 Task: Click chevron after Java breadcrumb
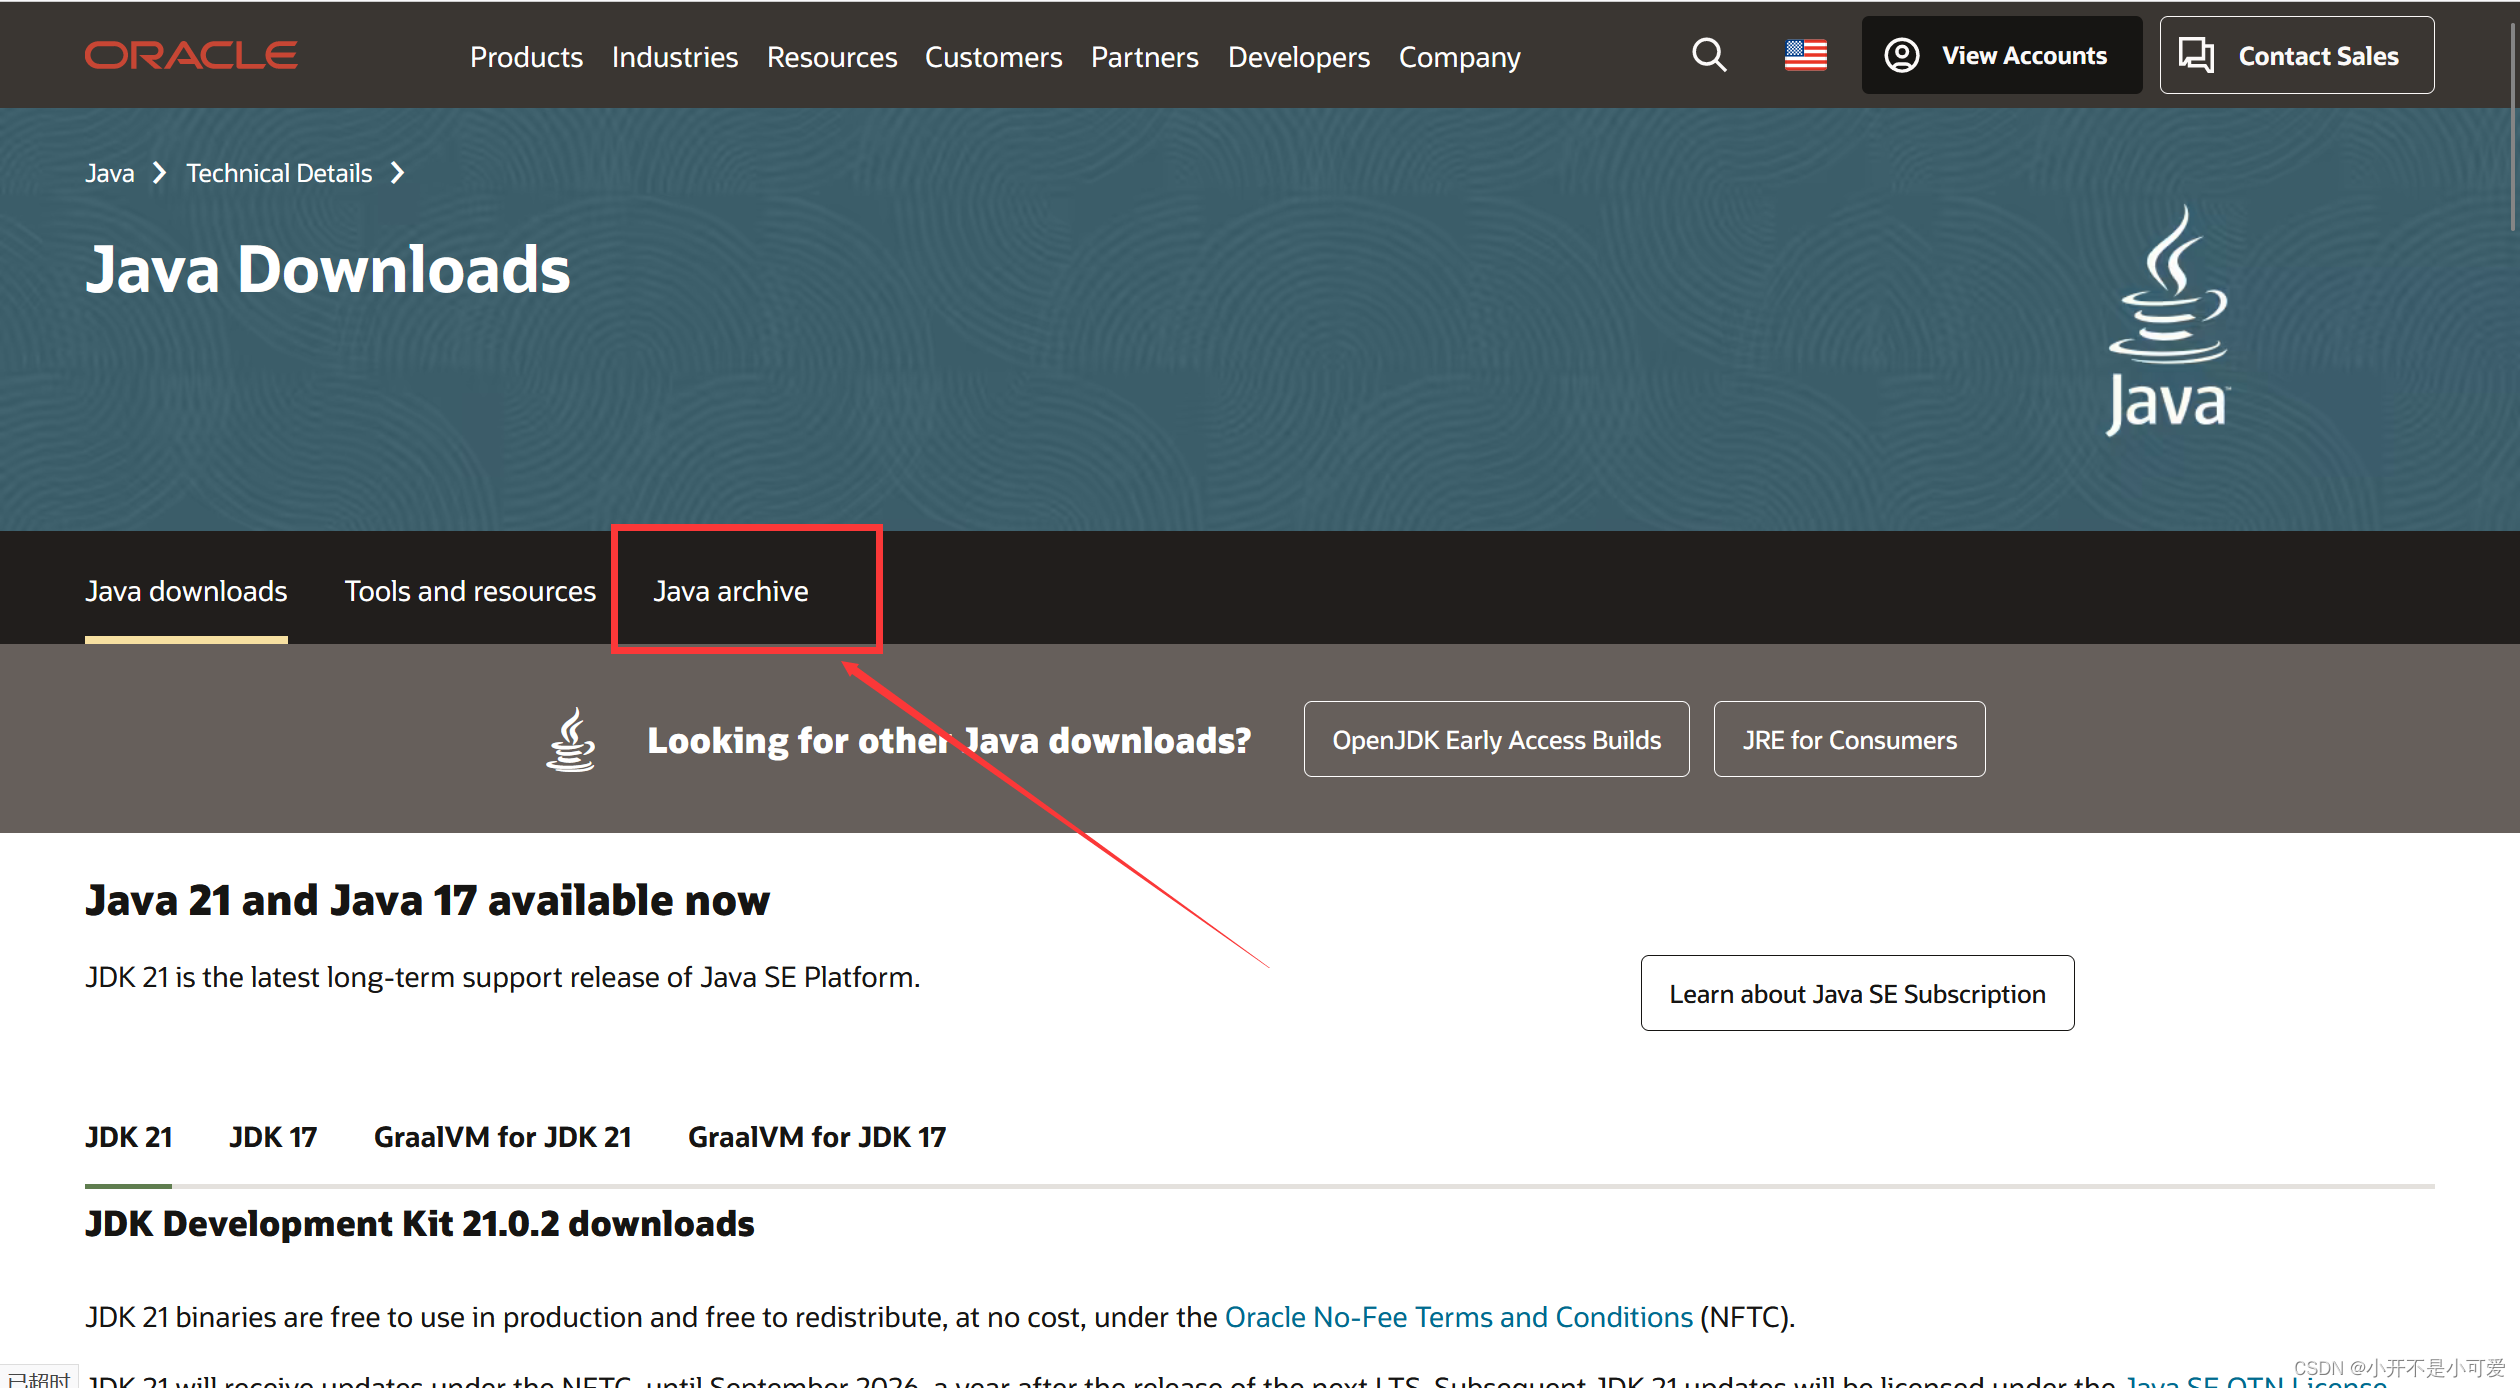(159, 173)
